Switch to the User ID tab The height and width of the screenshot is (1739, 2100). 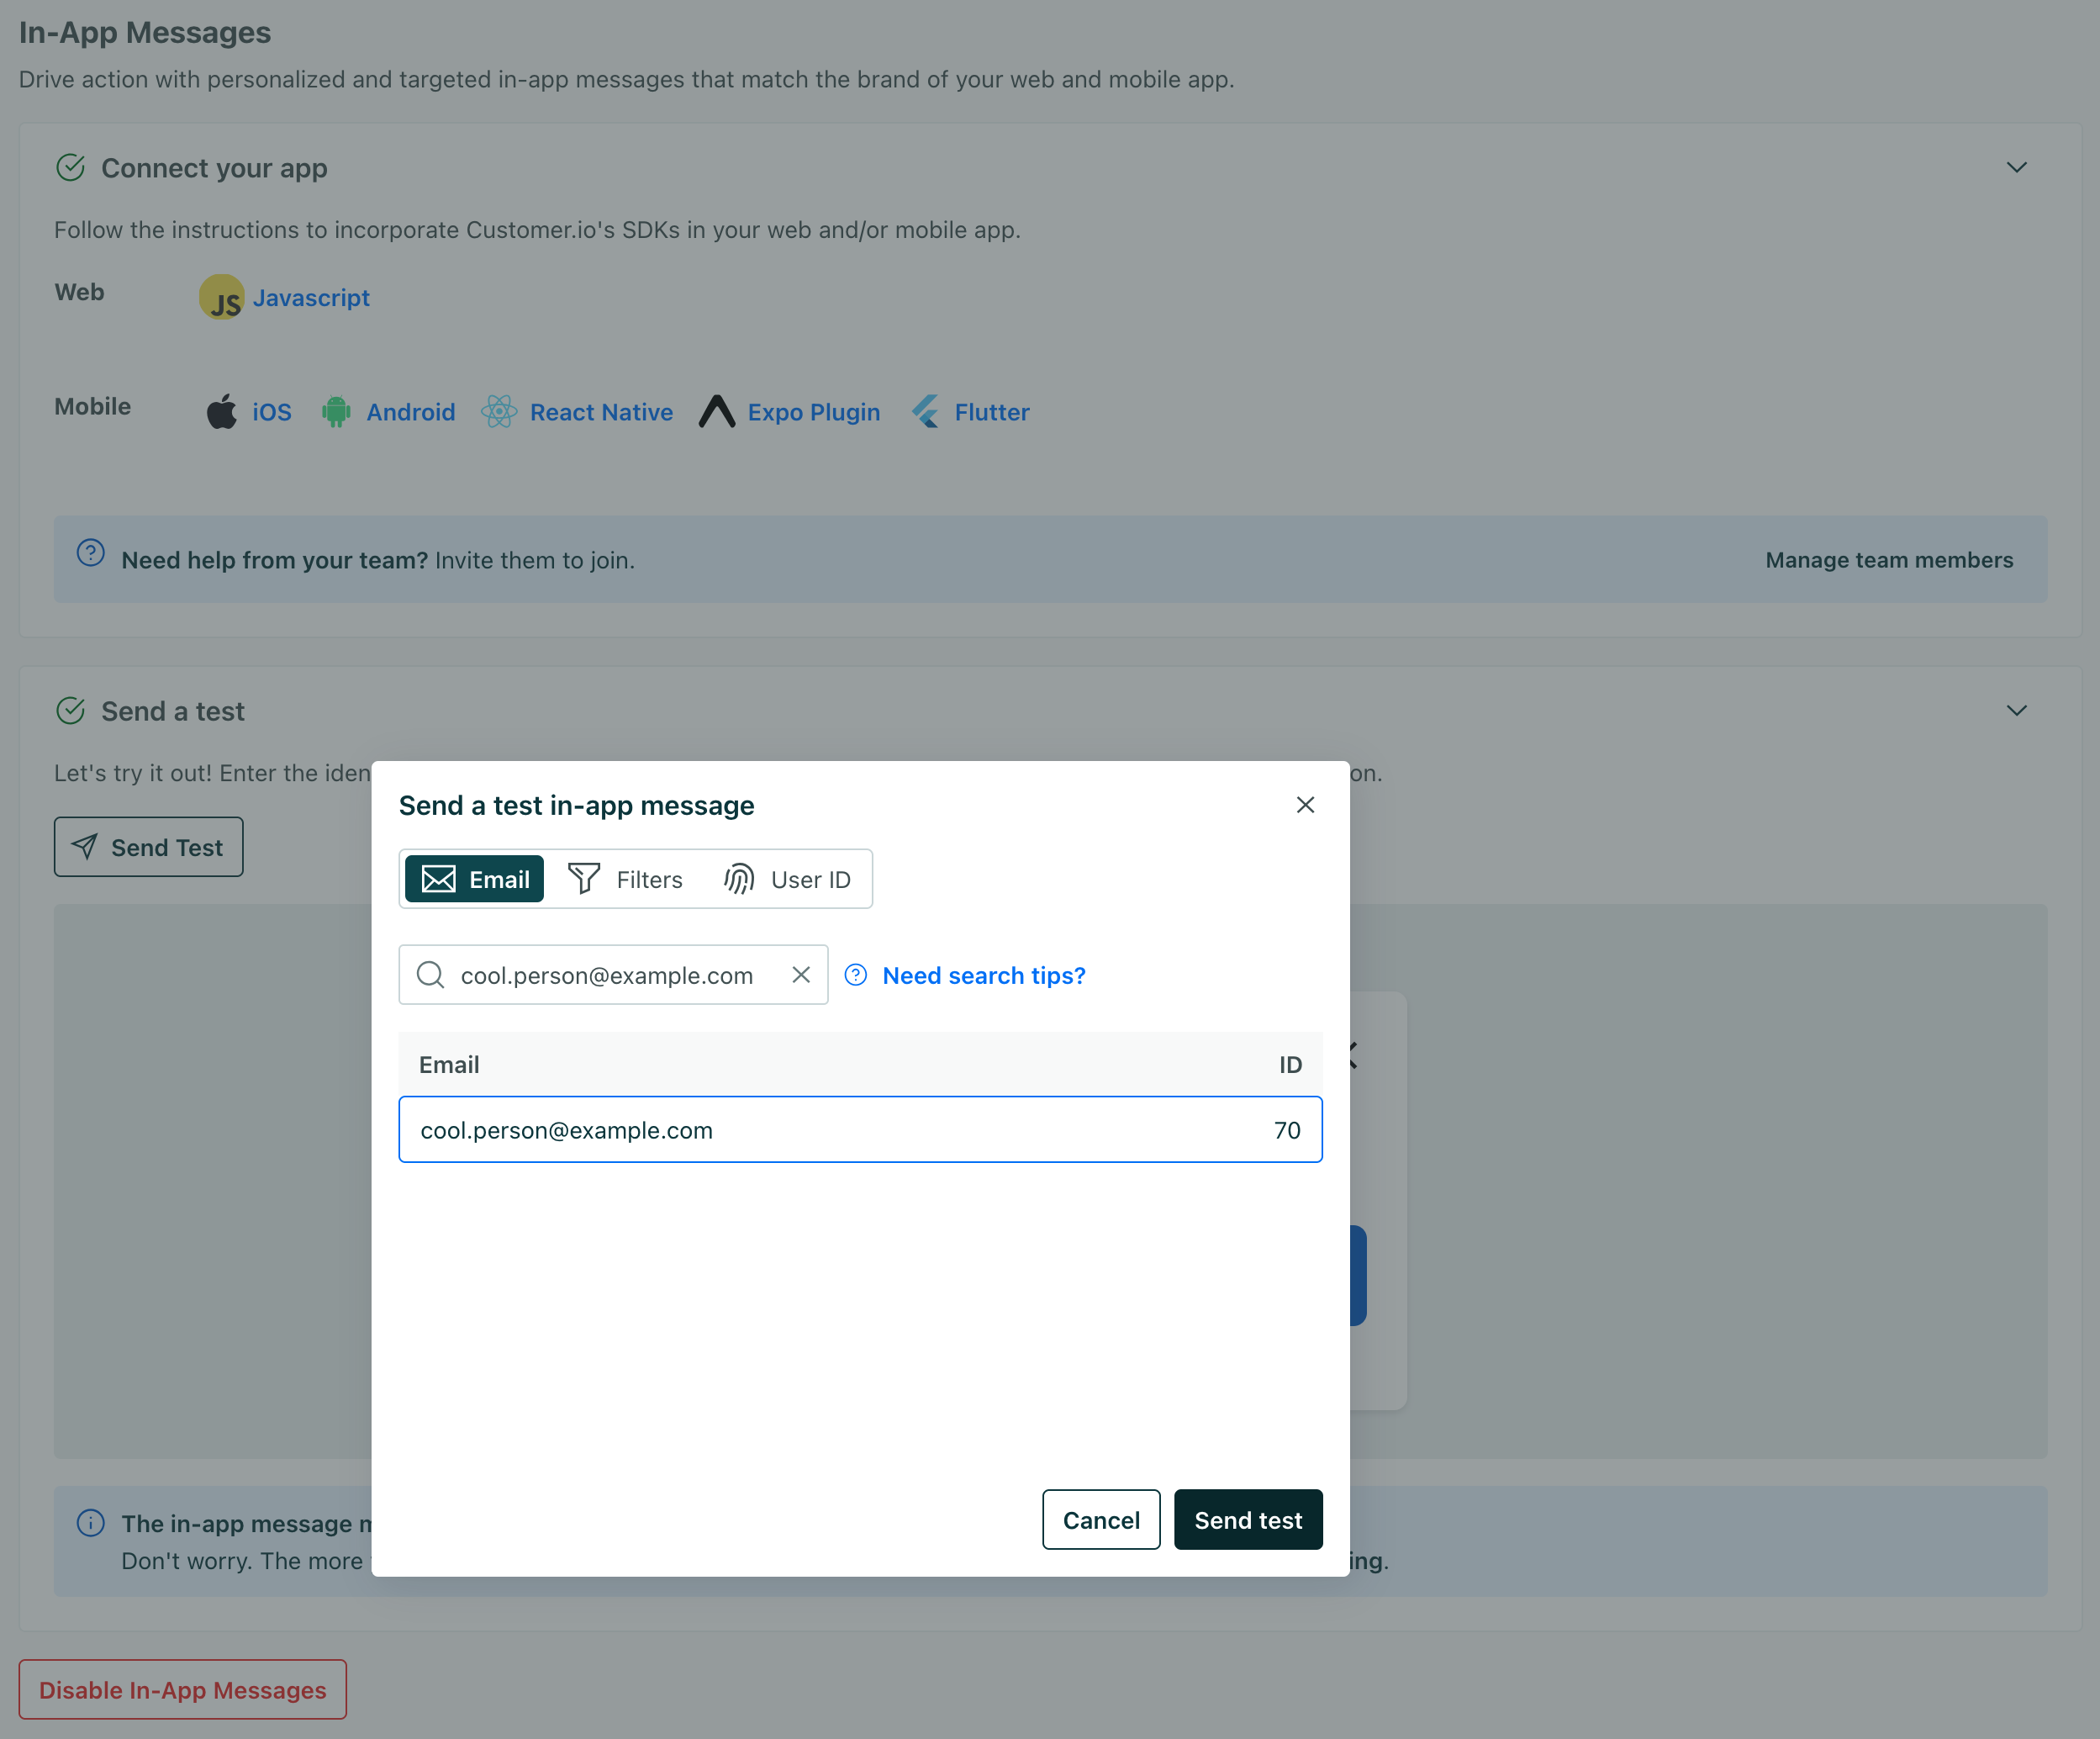pos(789,879)
